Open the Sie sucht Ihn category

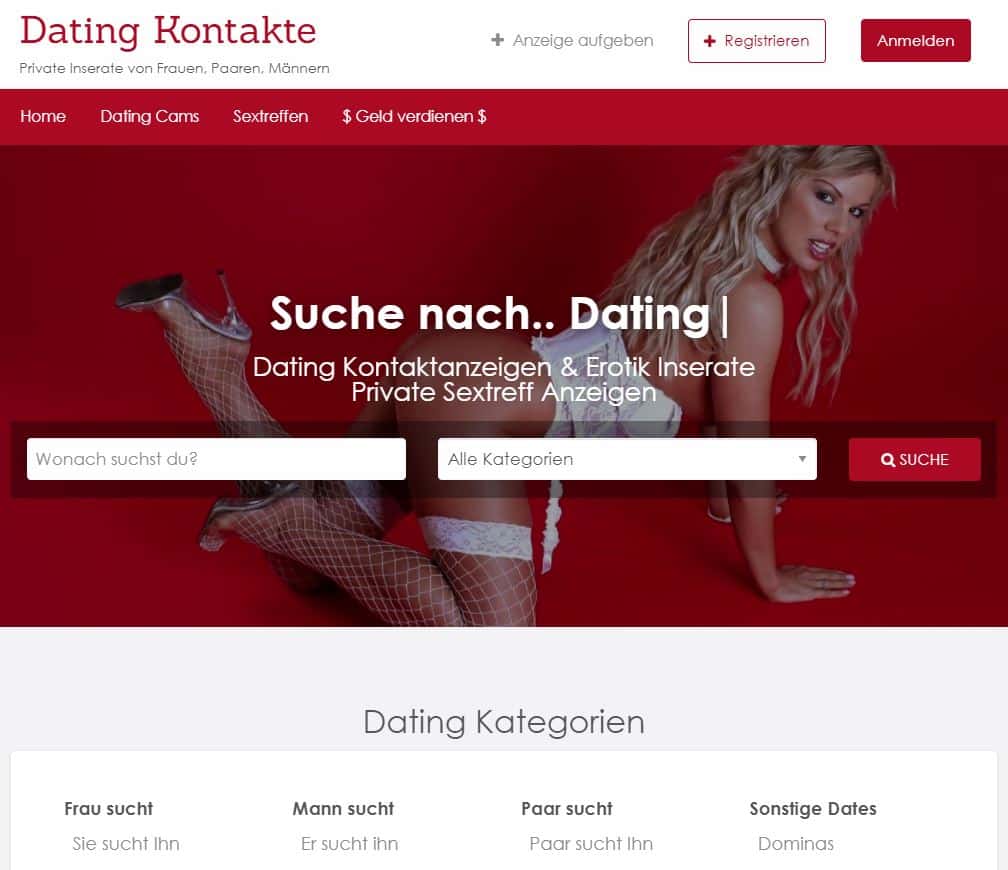[x=126, y=844]
